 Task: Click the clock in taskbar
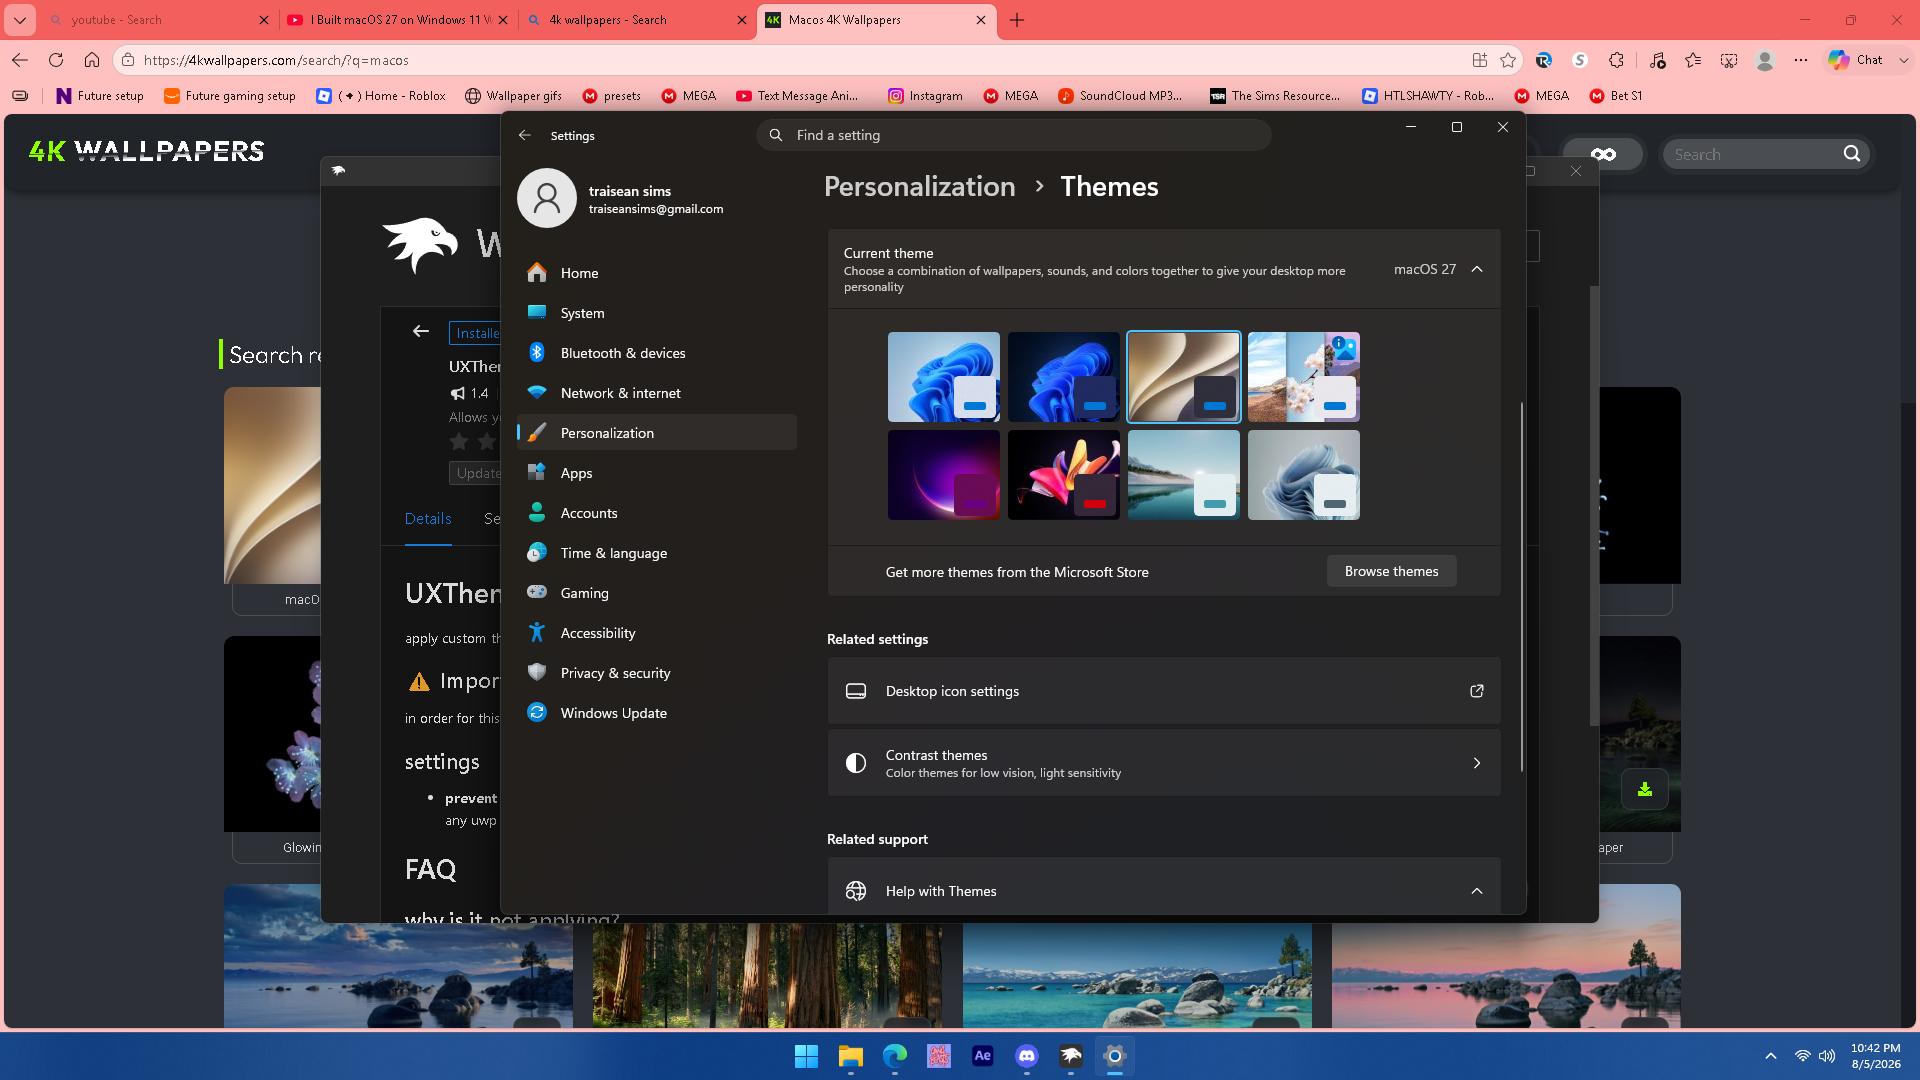pos(1875,1056)
